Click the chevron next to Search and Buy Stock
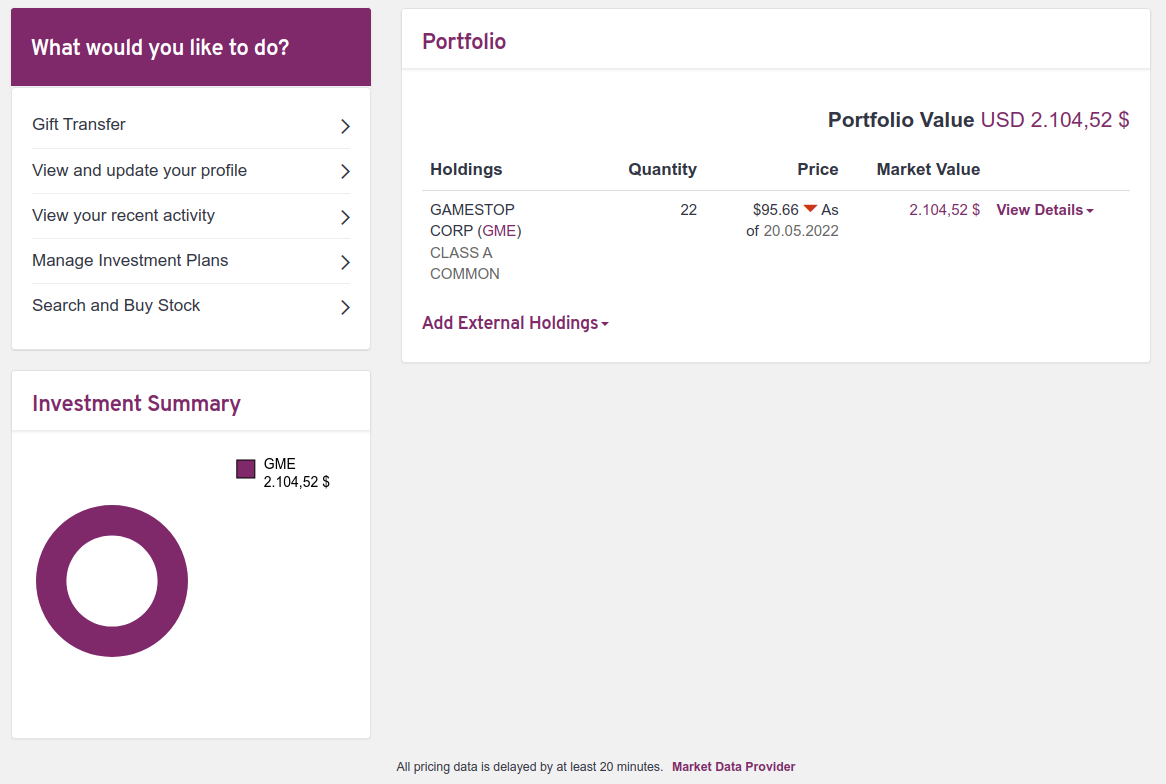1166x784 pixels. tap(345, 307)
